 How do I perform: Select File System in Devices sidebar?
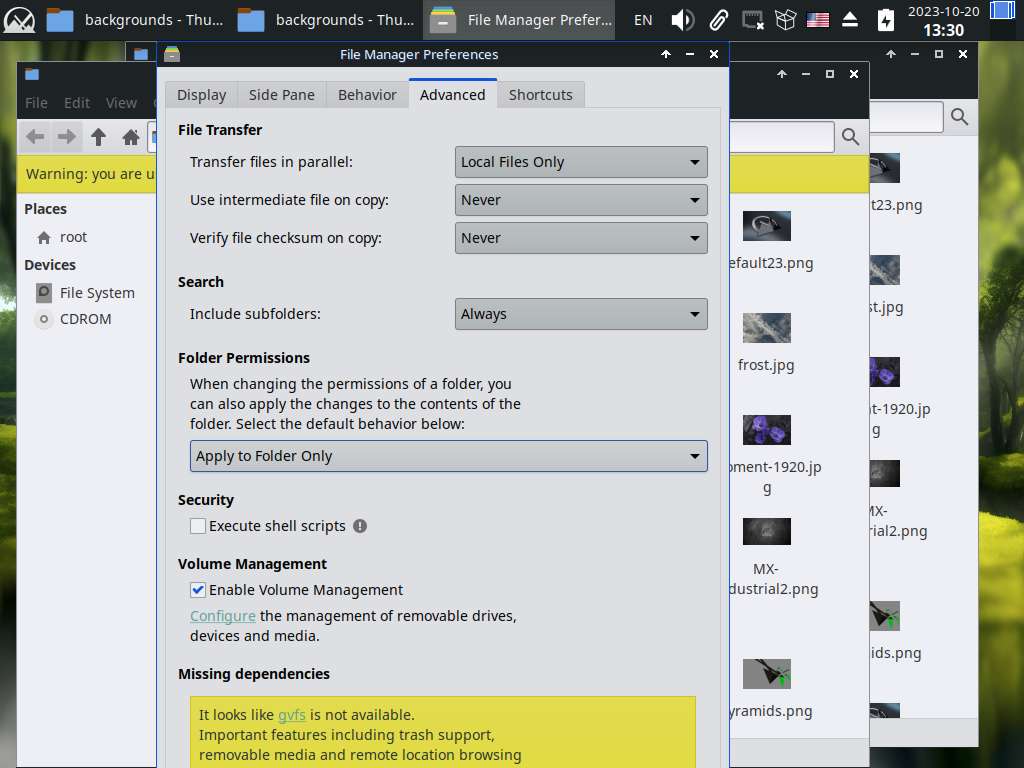pos(96,293)
